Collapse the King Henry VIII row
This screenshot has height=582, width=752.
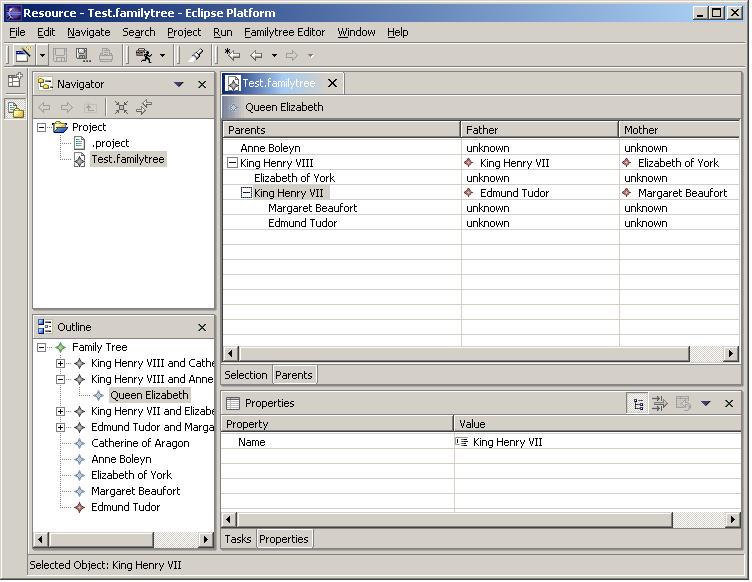[232, 163]
